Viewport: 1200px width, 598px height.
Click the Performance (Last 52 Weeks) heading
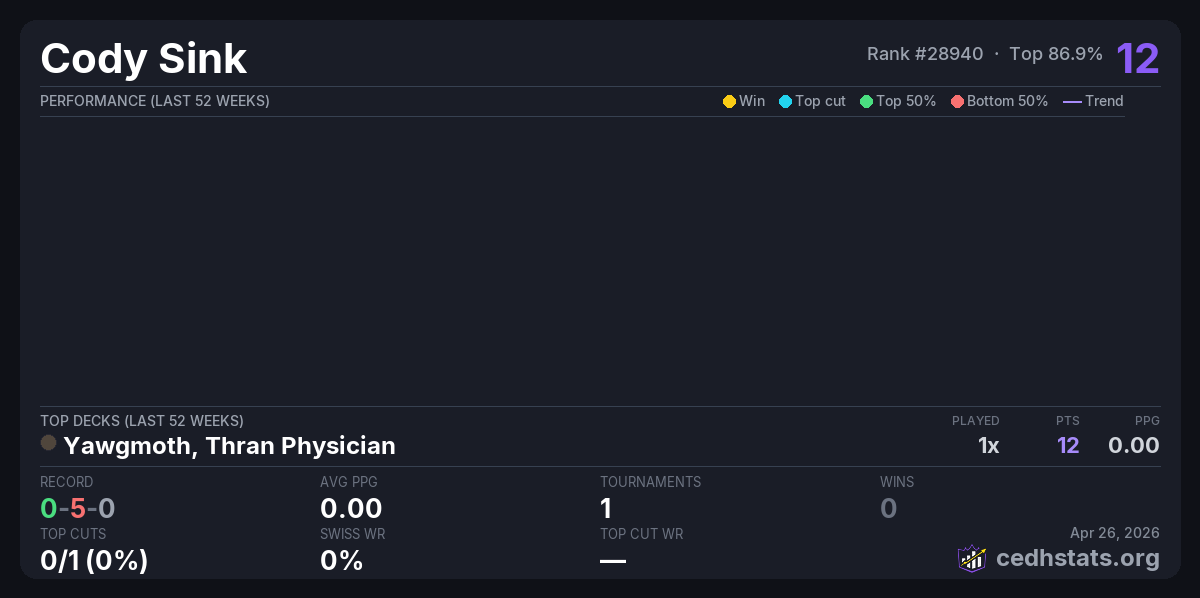[x=155, y=101]
